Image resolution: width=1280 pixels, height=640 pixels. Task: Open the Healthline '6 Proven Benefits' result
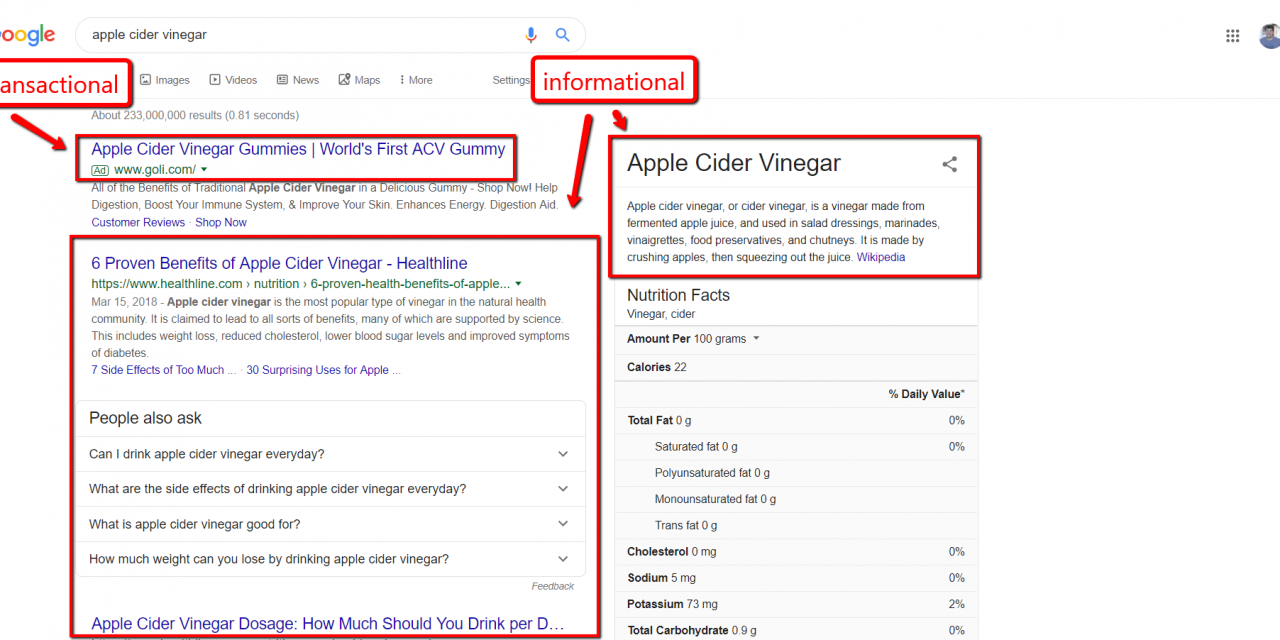click(279, 263)
